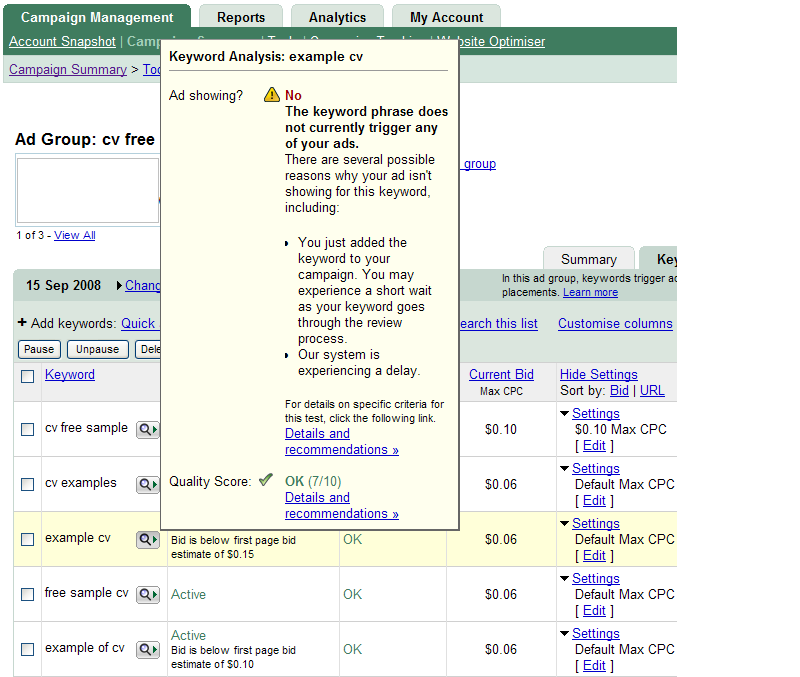
Task: Check the box for 'cv free sample'
Action: pos(28,430)
